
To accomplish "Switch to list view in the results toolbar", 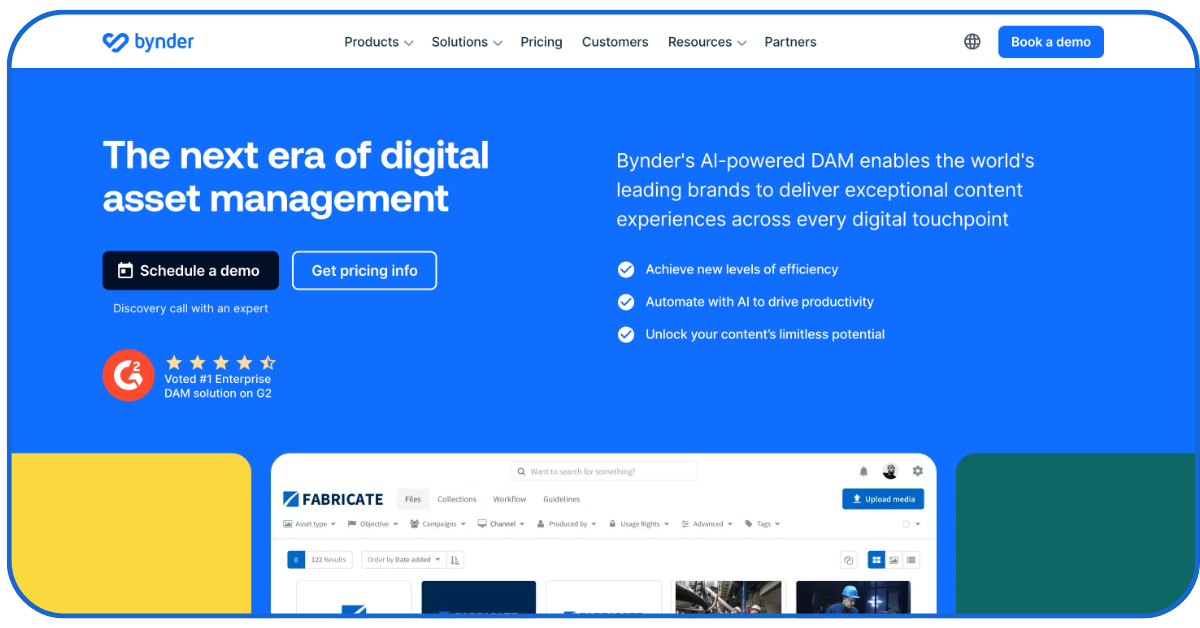I will coord(912,559).
